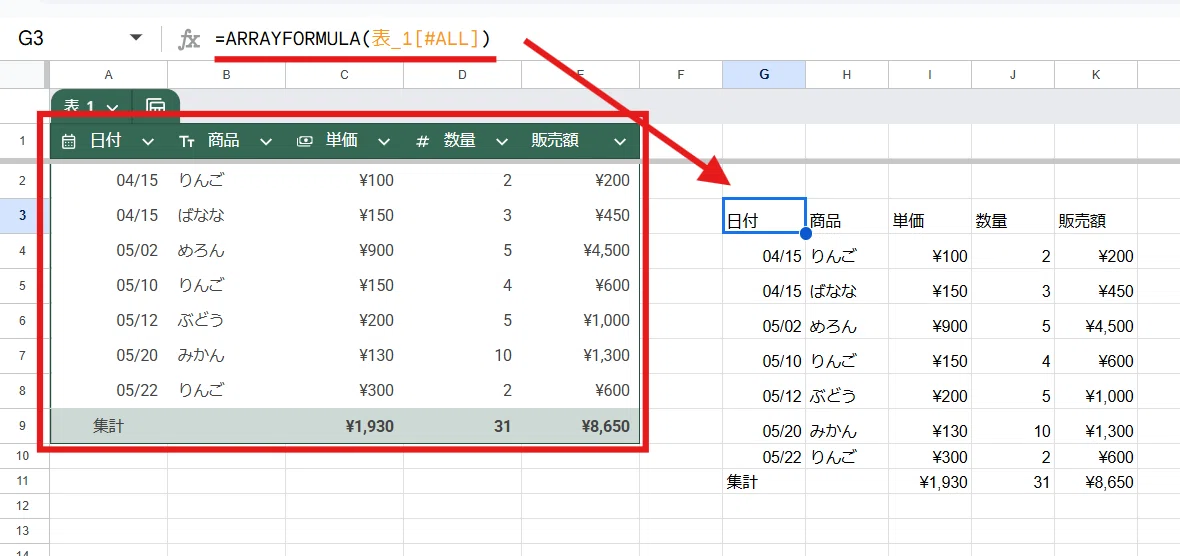Click cell A8 showing 05/22 in table
Viewport: 1180px width, 556px height.
pos(108,390)
